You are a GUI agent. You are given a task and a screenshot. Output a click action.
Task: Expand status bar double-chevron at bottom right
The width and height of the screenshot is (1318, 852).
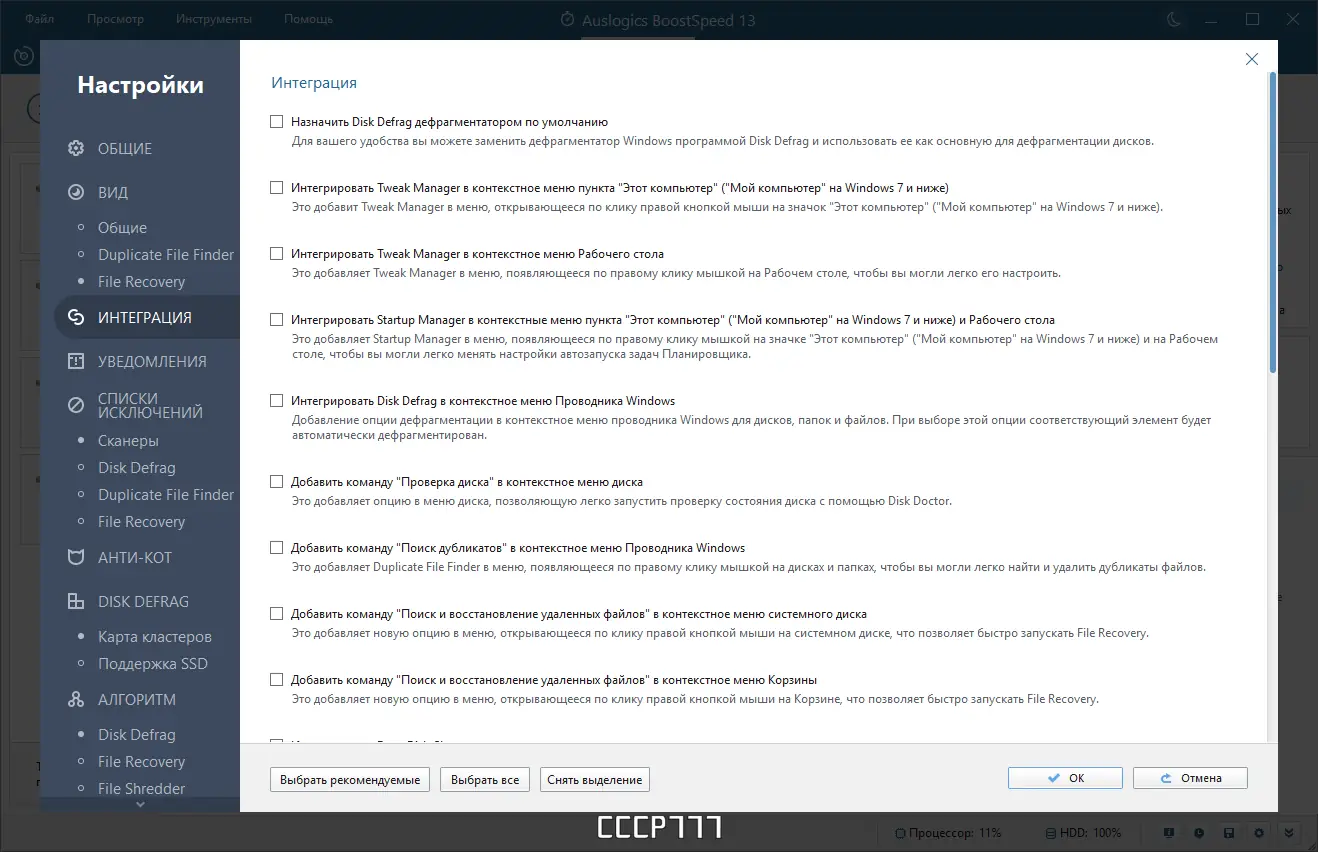coord(1289,832)
